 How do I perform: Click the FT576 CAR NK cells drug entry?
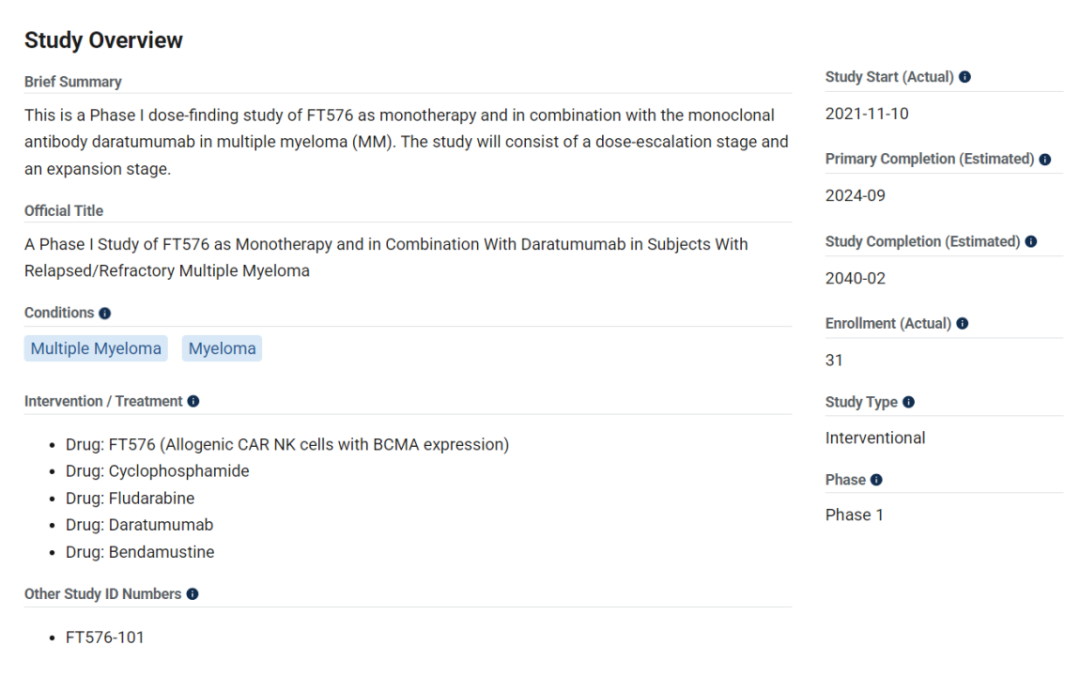tap(287, 445)
